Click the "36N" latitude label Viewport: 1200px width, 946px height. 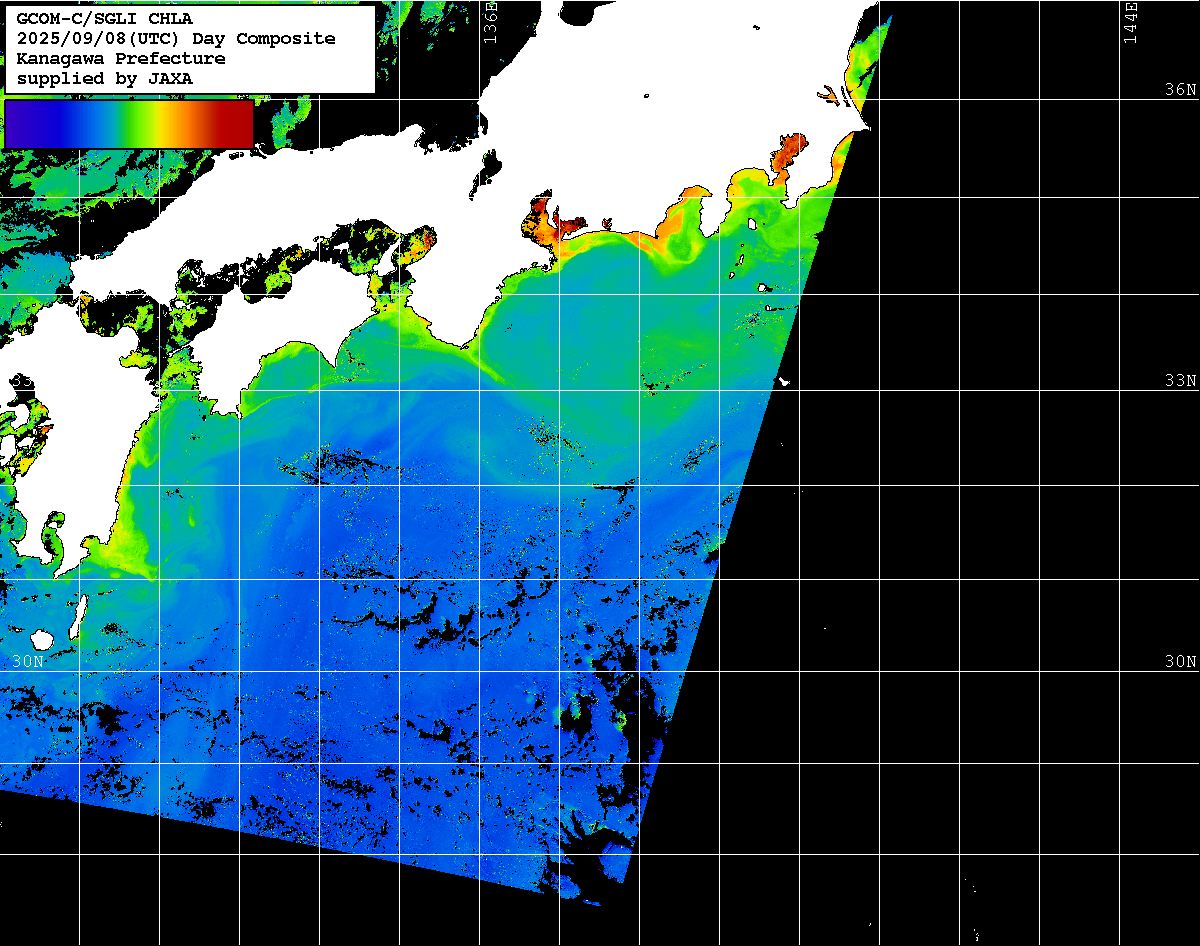1180,89
